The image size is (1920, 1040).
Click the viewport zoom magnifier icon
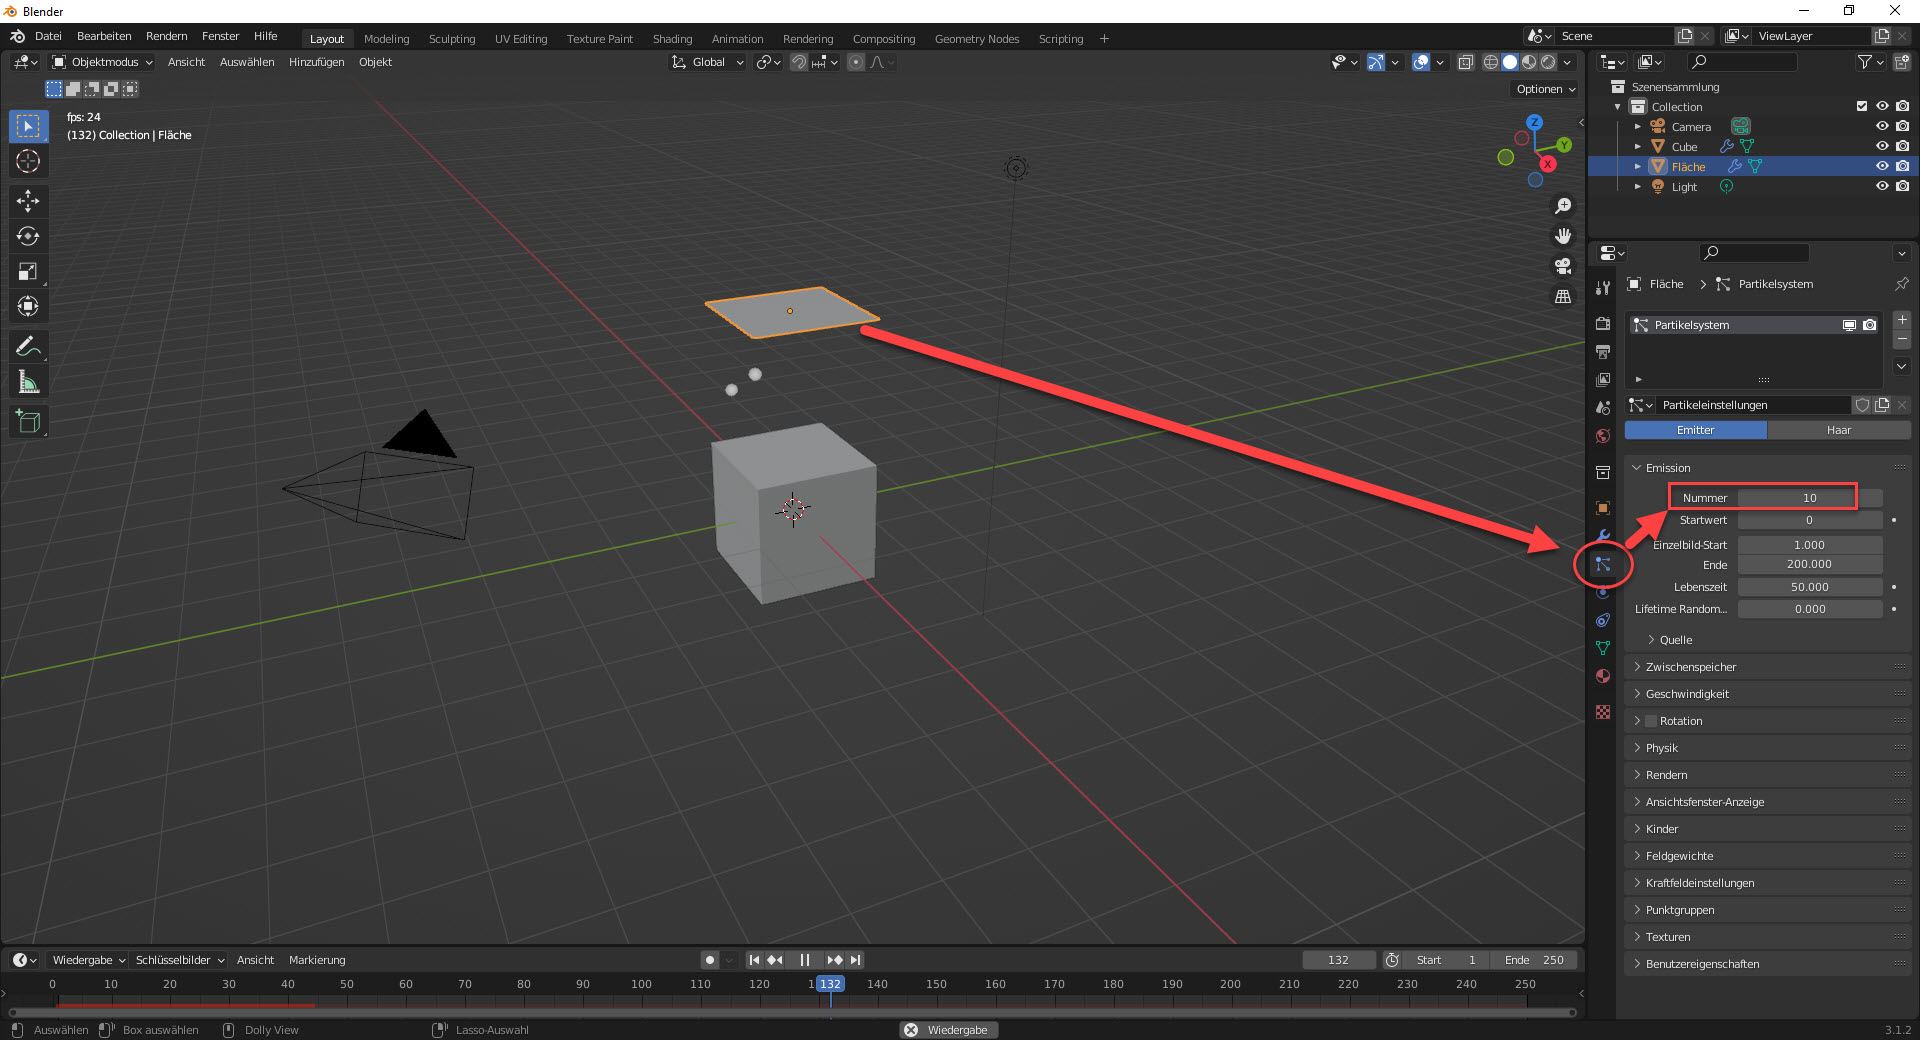(x=1562, y=206)
